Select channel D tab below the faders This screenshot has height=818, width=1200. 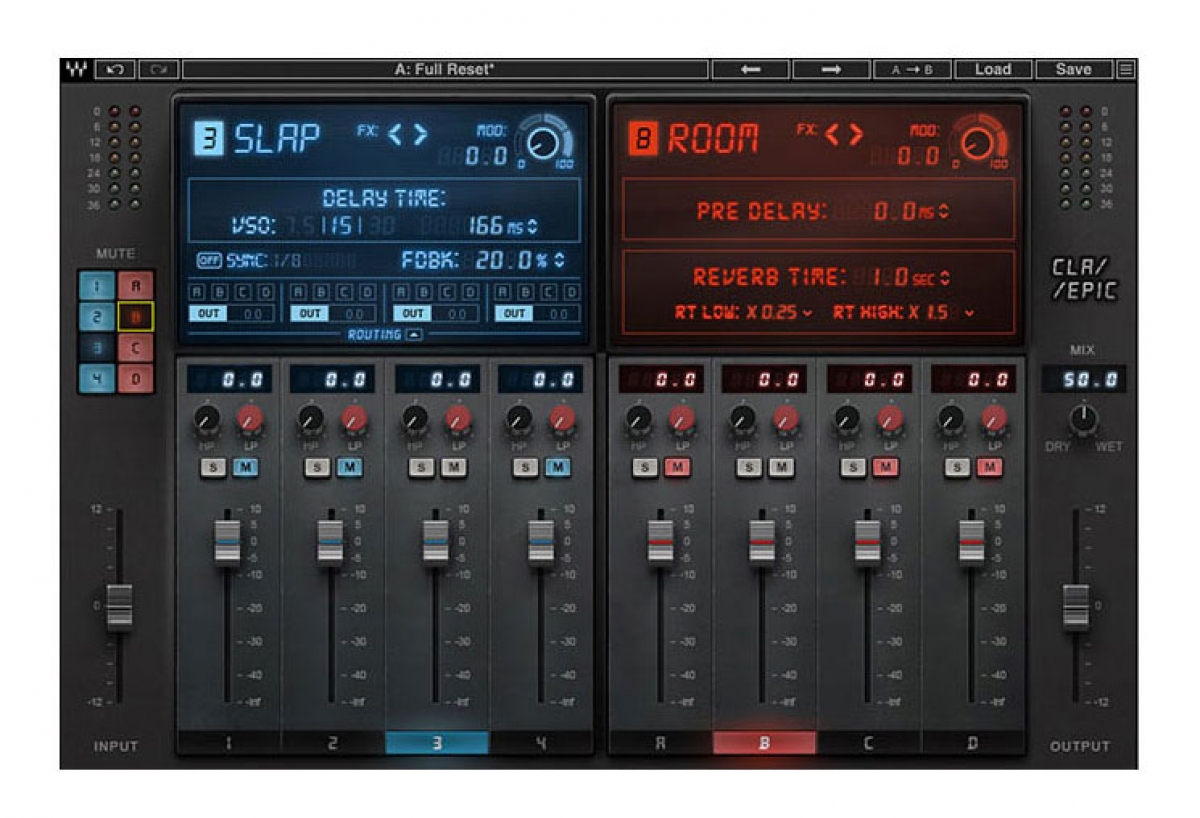972,743
